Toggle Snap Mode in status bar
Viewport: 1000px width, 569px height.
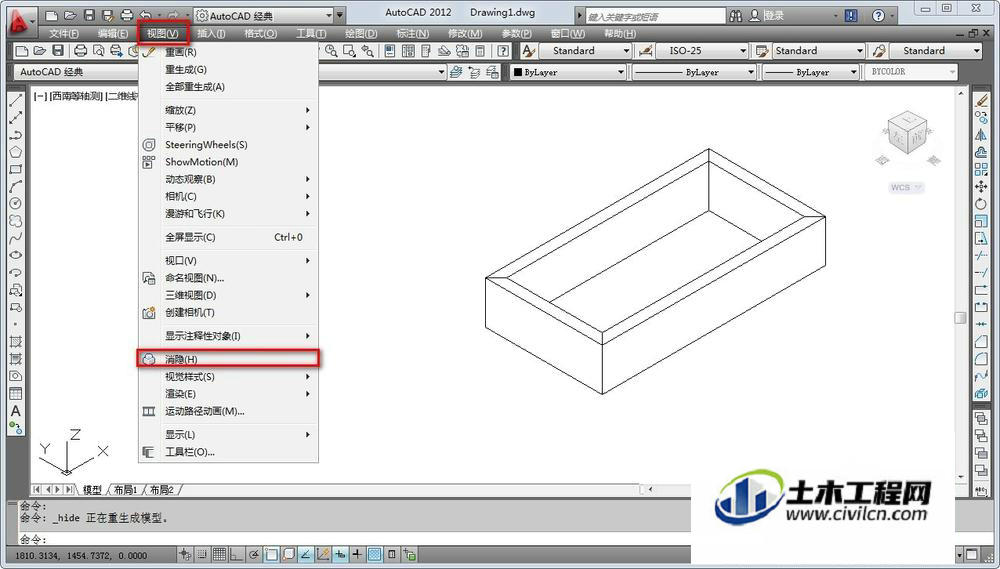click(202, 554)
